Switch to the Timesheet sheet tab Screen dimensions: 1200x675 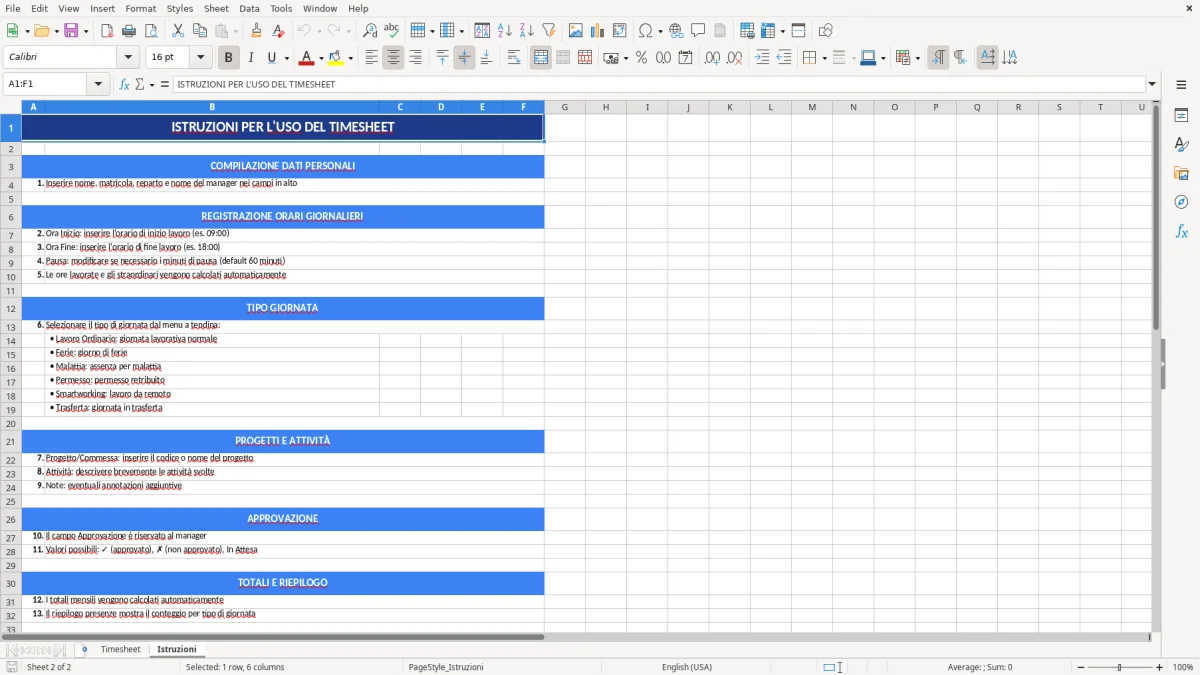click(120, 649)
